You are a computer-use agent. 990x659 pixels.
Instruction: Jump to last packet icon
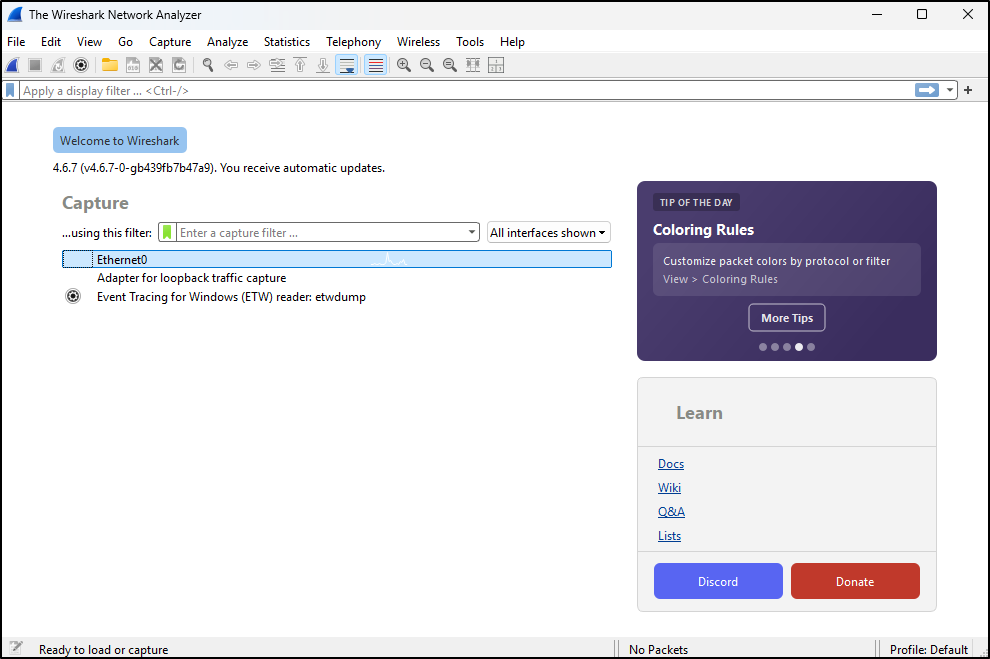[323, 65]
